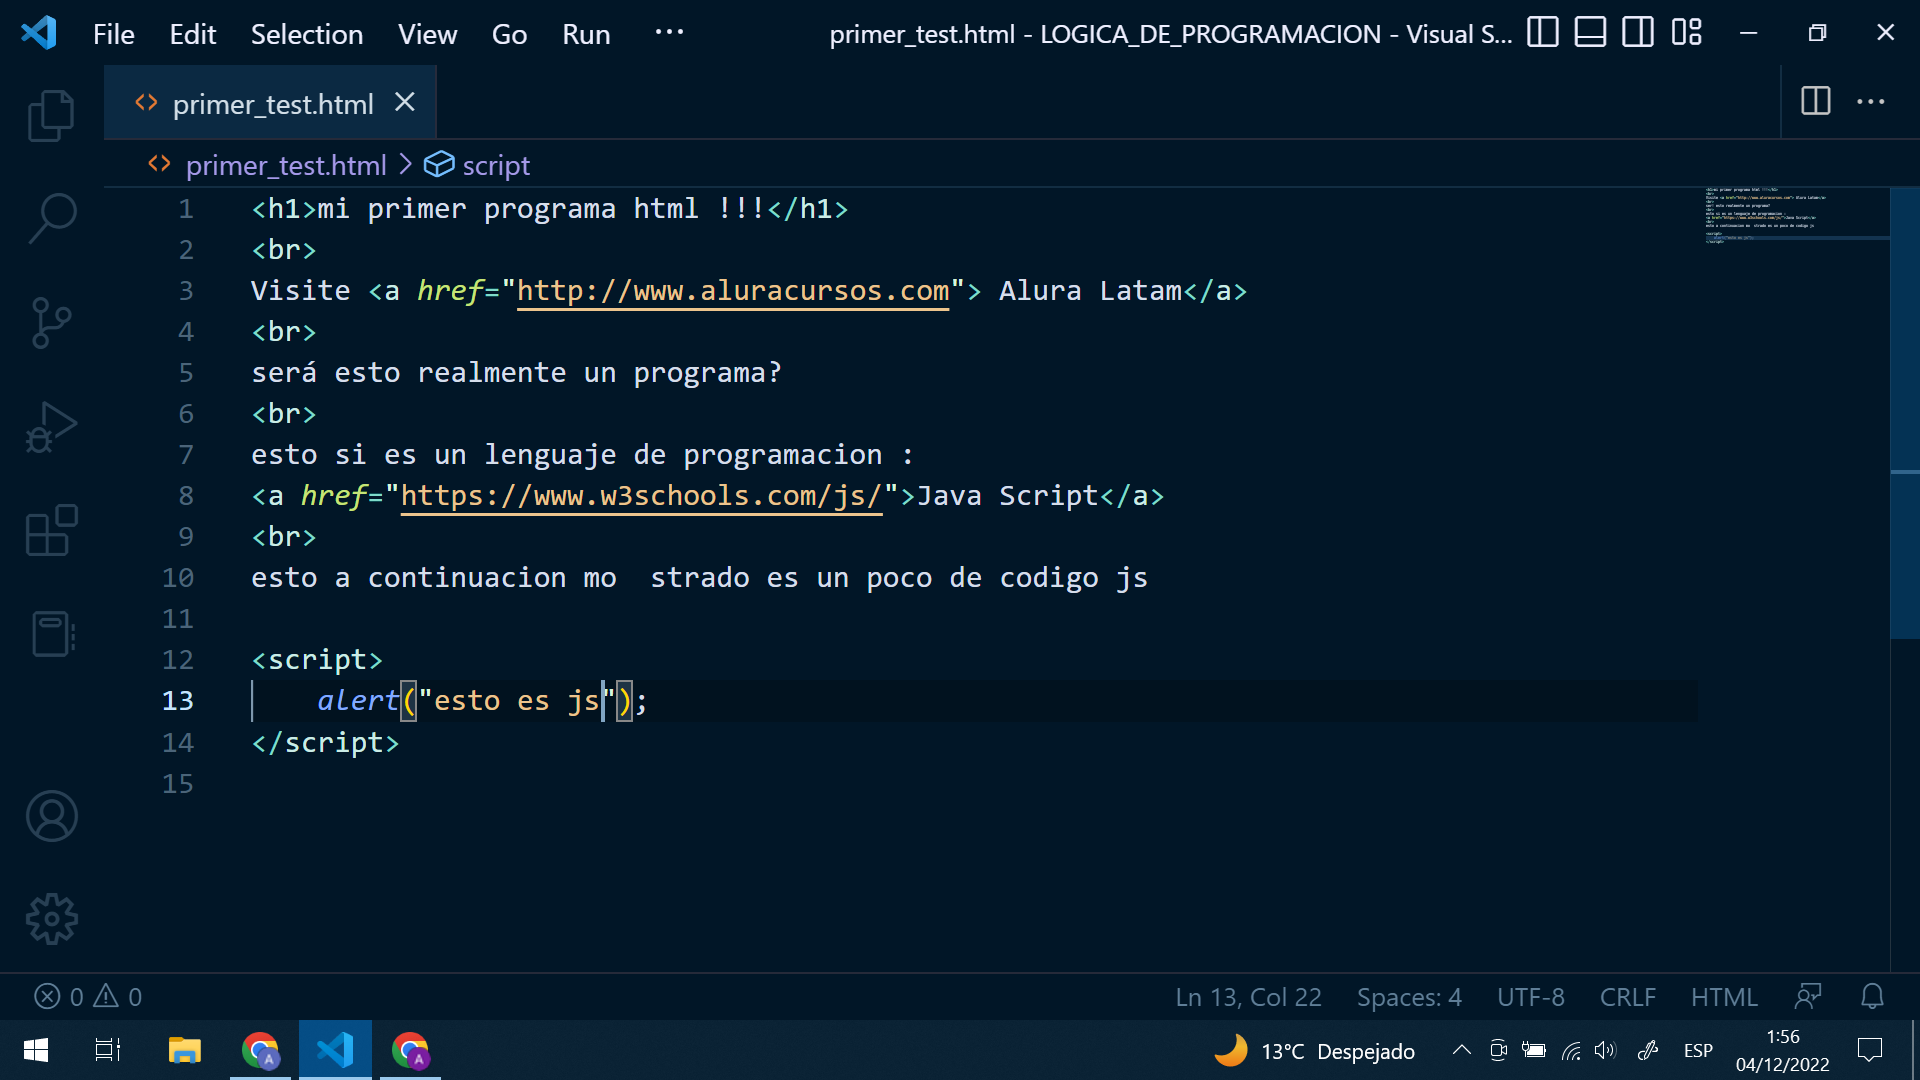This screenshot has height=1080, width=1920.
Task: Open Run and Debug view
Action: (x=51, y=427)
